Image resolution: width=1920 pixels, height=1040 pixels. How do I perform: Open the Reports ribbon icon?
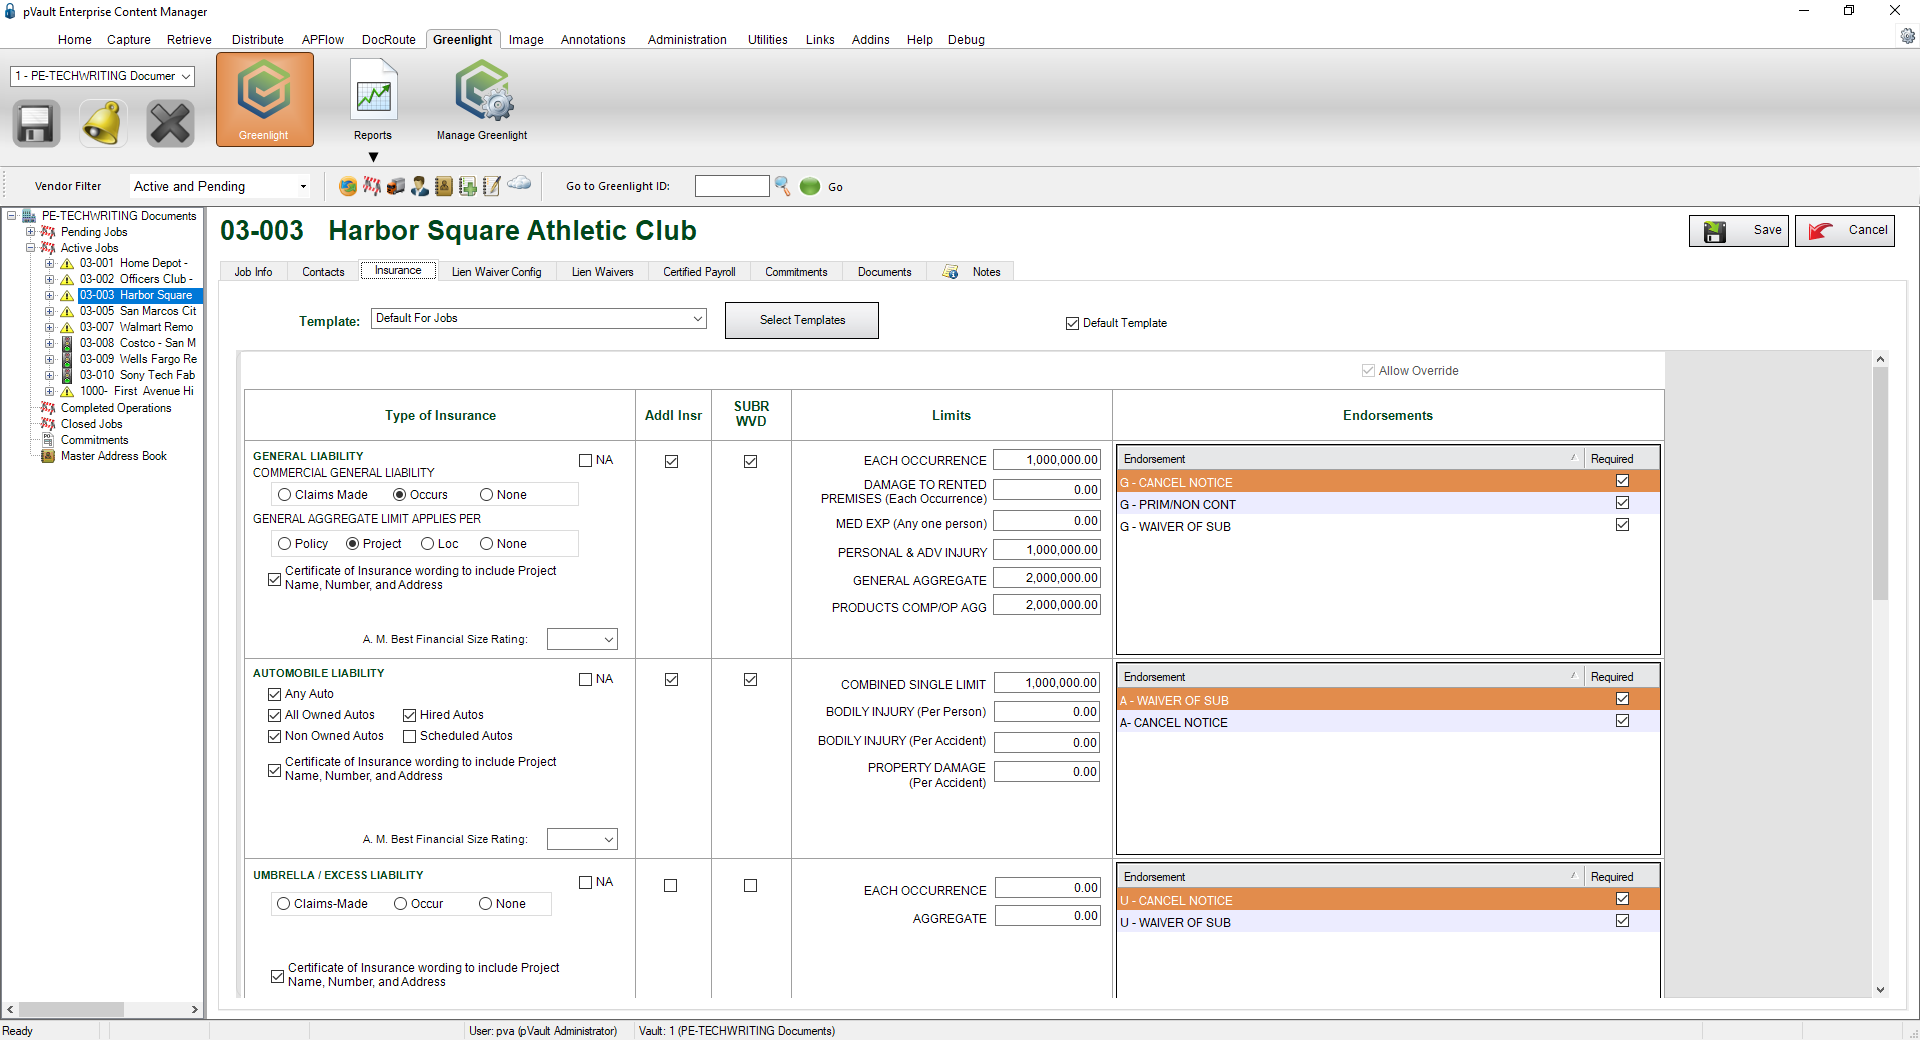373,99
